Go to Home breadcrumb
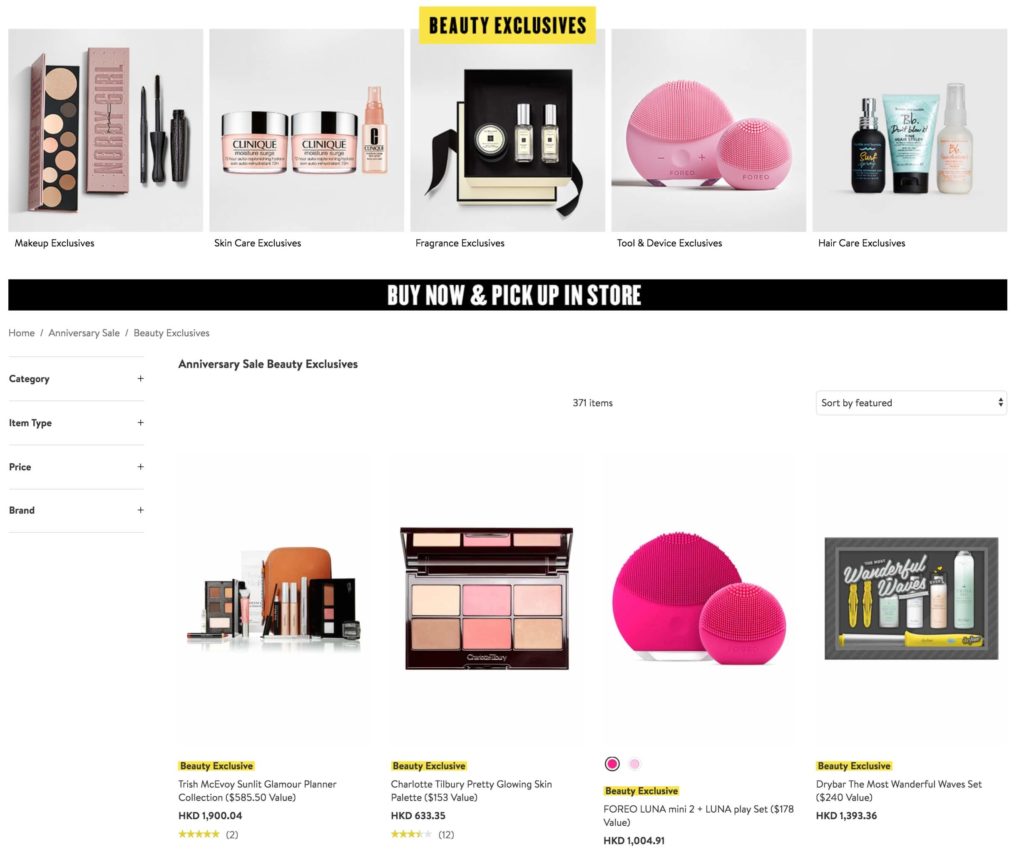This screenshot has width=1024, height=855. (x=22, y=332)
